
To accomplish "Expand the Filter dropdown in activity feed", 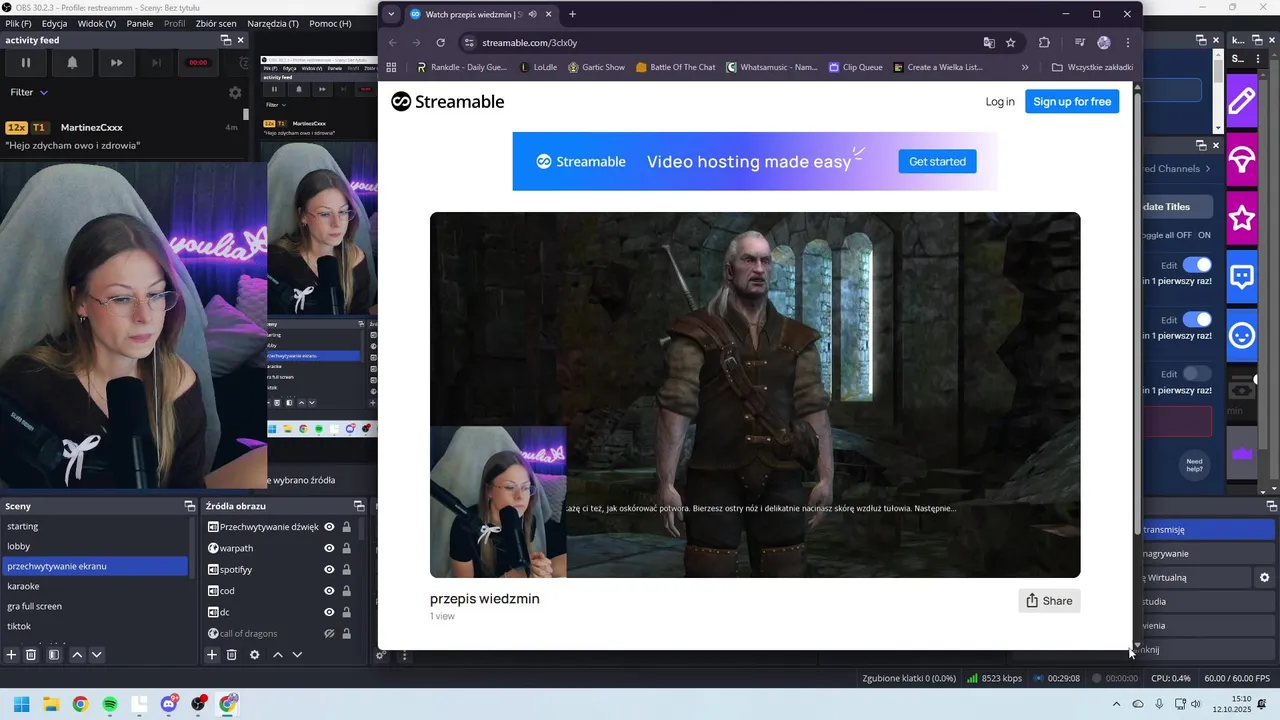I will point(30,92).
